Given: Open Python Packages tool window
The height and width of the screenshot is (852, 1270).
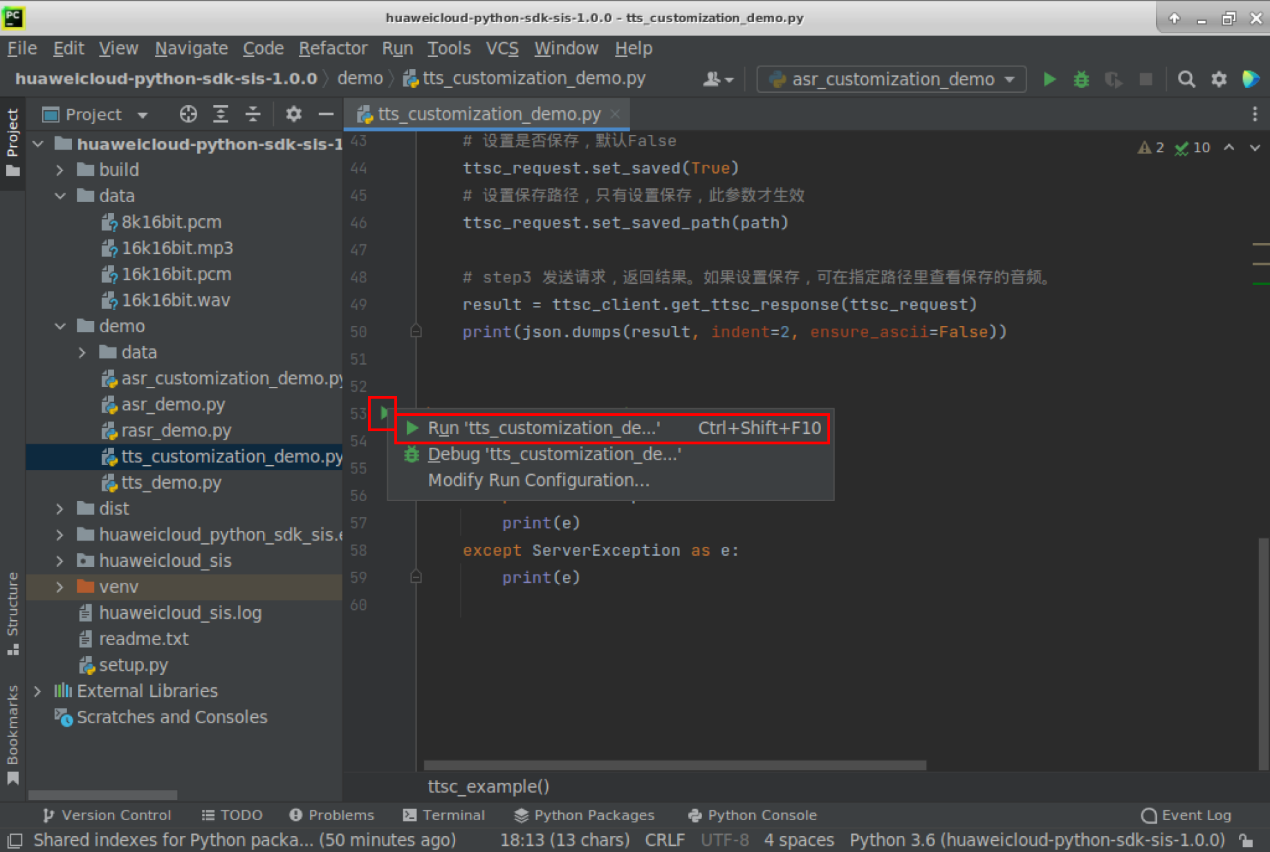Looking at the screenshot, I should (584, 815).
